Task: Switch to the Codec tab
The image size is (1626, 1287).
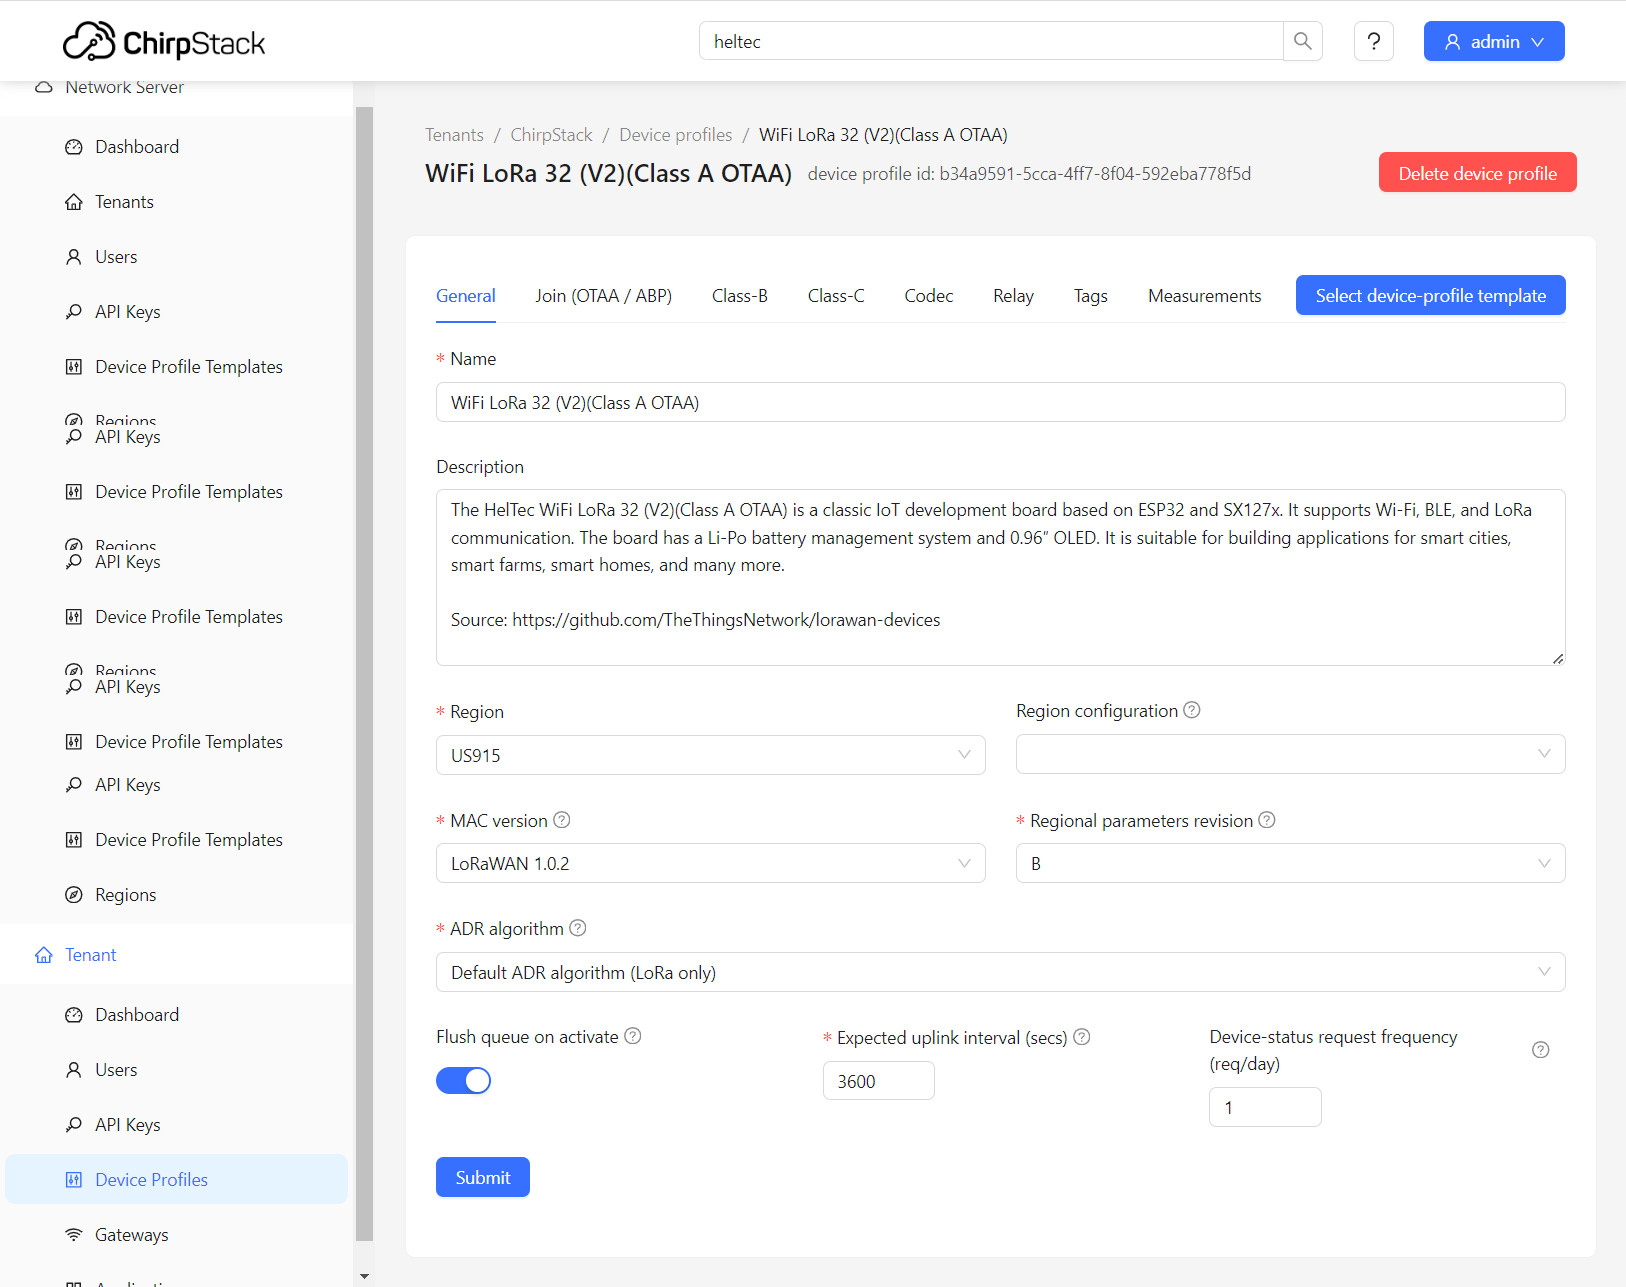Action: pyautogui.click(x=928, y=295)
